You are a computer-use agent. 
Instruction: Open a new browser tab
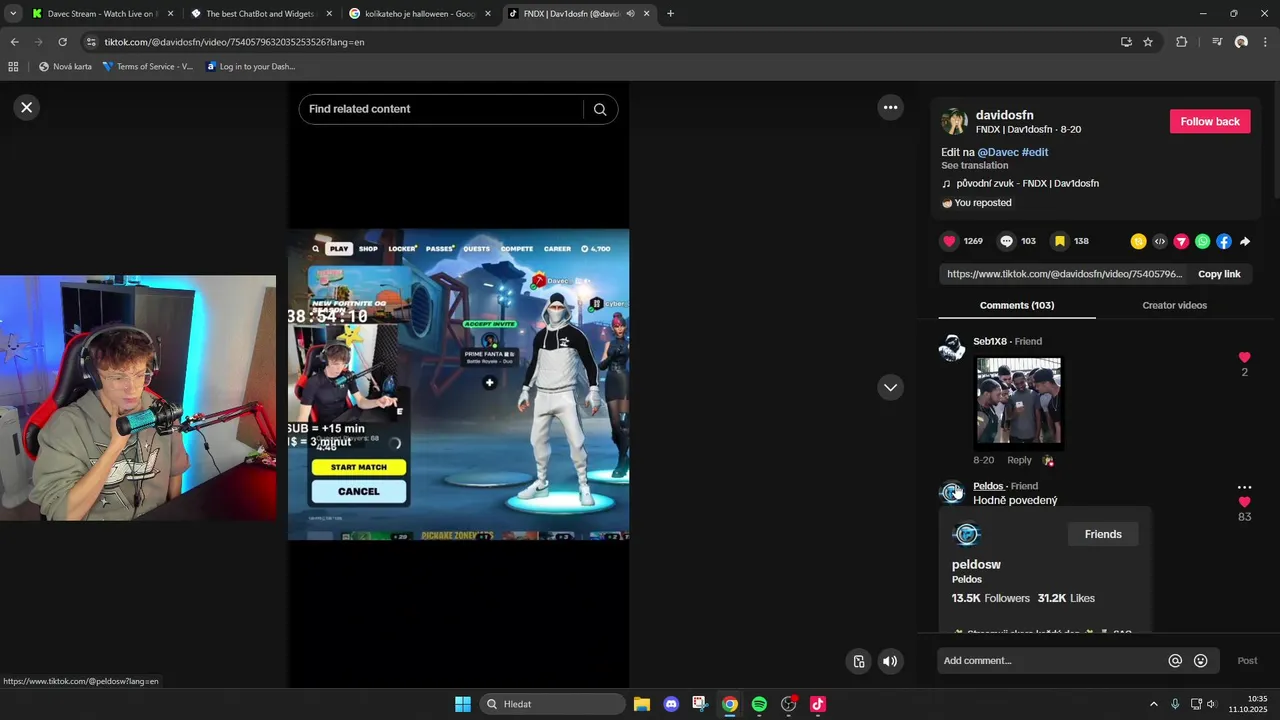coord(670,14)
